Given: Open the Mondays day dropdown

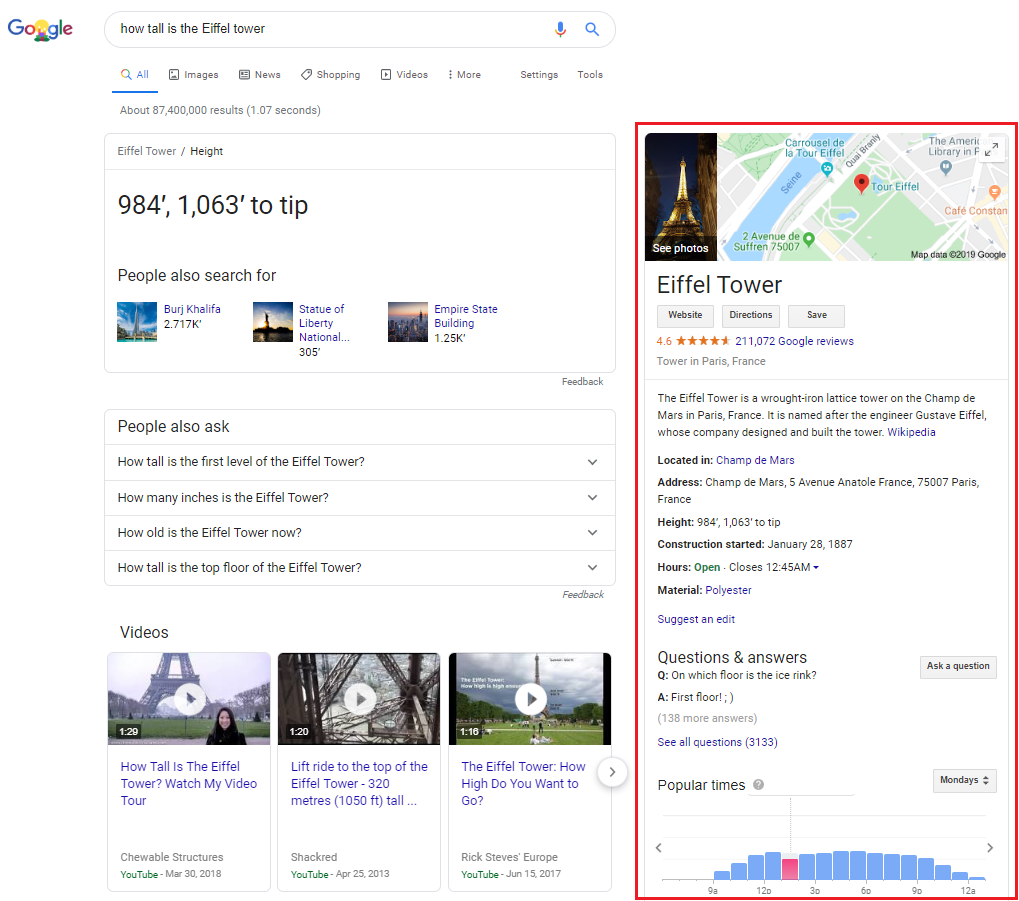Looking at the screenshot, I should tap(964, 780).
